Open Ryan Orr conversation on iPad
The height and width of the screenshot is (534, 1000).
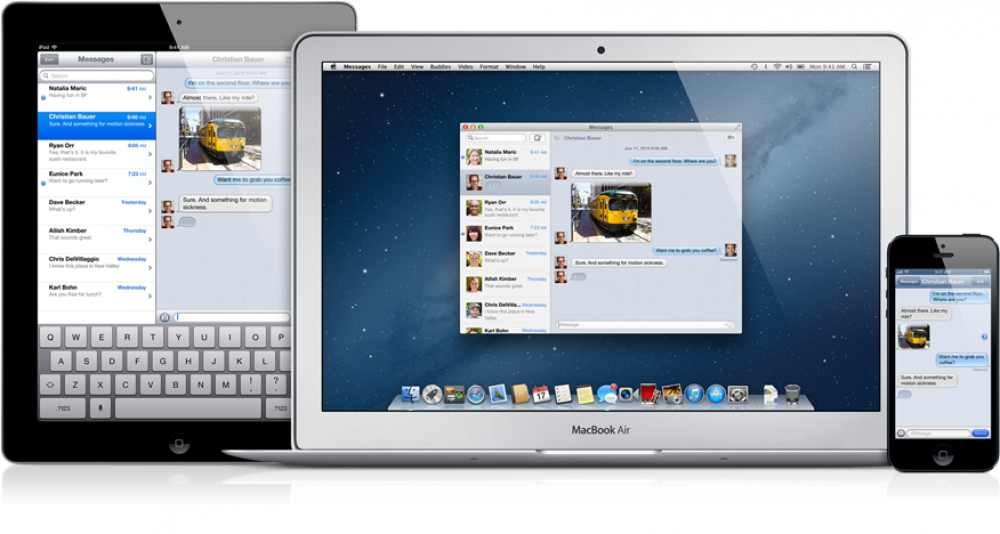coord(97,153)
